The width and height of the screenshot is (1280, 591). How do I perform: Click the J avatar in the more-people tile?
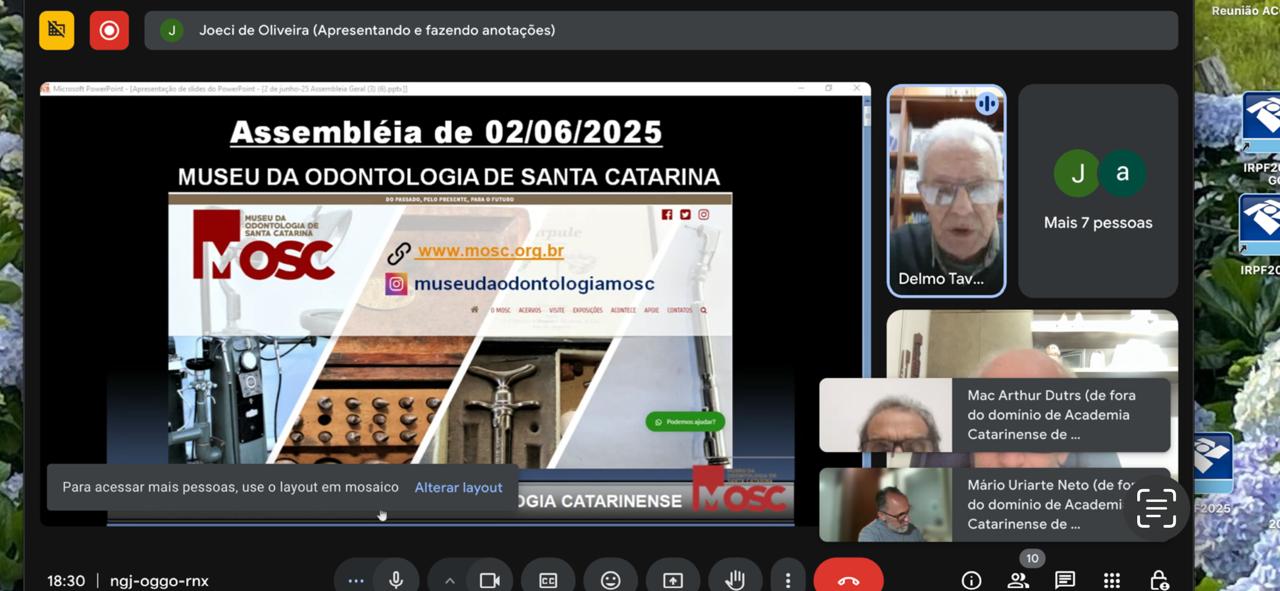tap(1077, 173)
